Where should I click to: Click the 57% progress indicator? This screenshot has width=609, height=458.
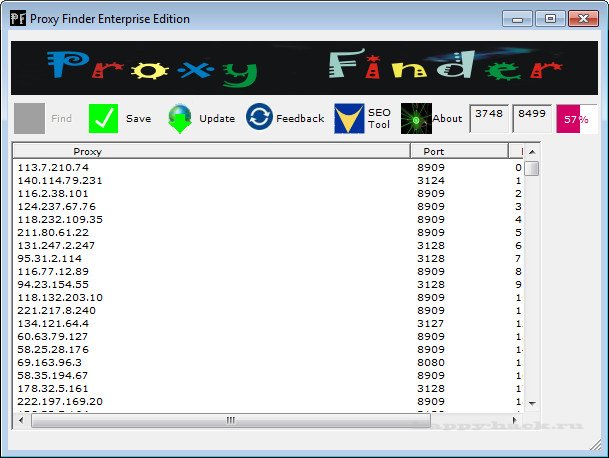[x=576, y=119]
